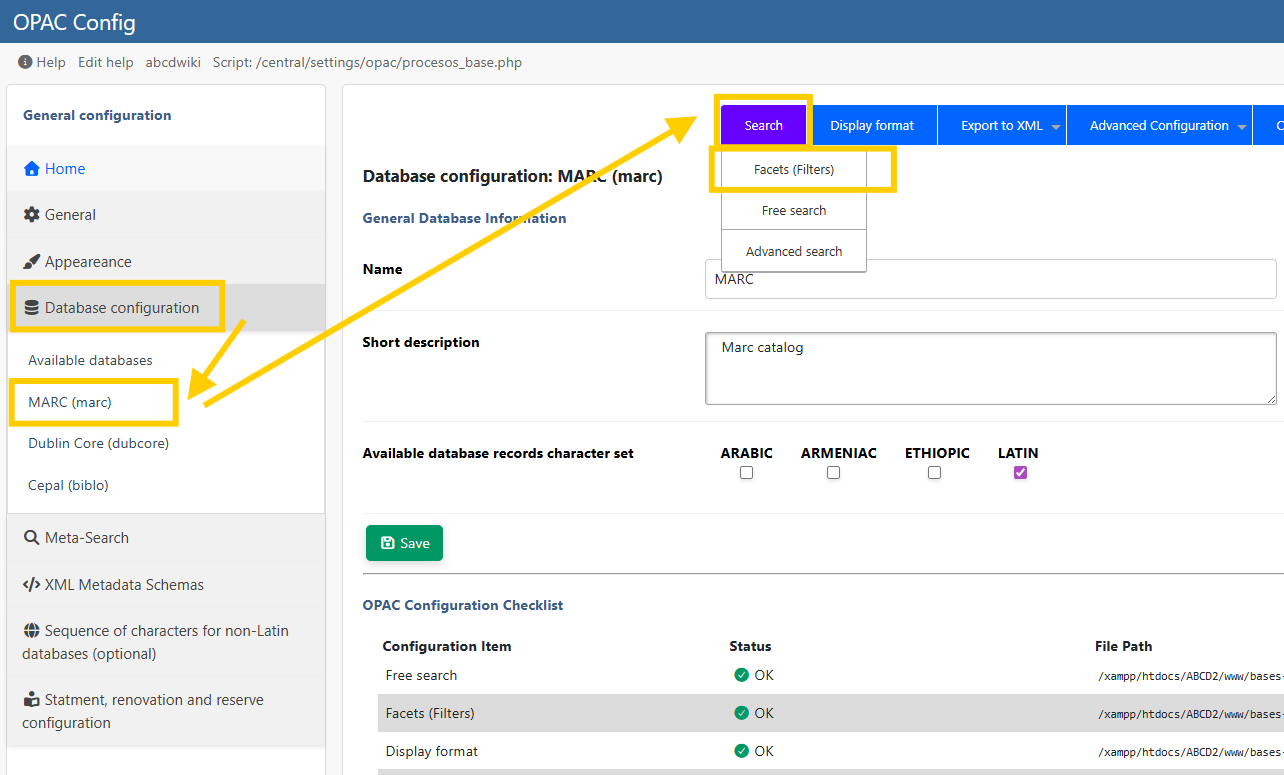Tick the ETHIOPIC character set checkbox
This screenshot has width=1284, height=775.
pos(934,473)
